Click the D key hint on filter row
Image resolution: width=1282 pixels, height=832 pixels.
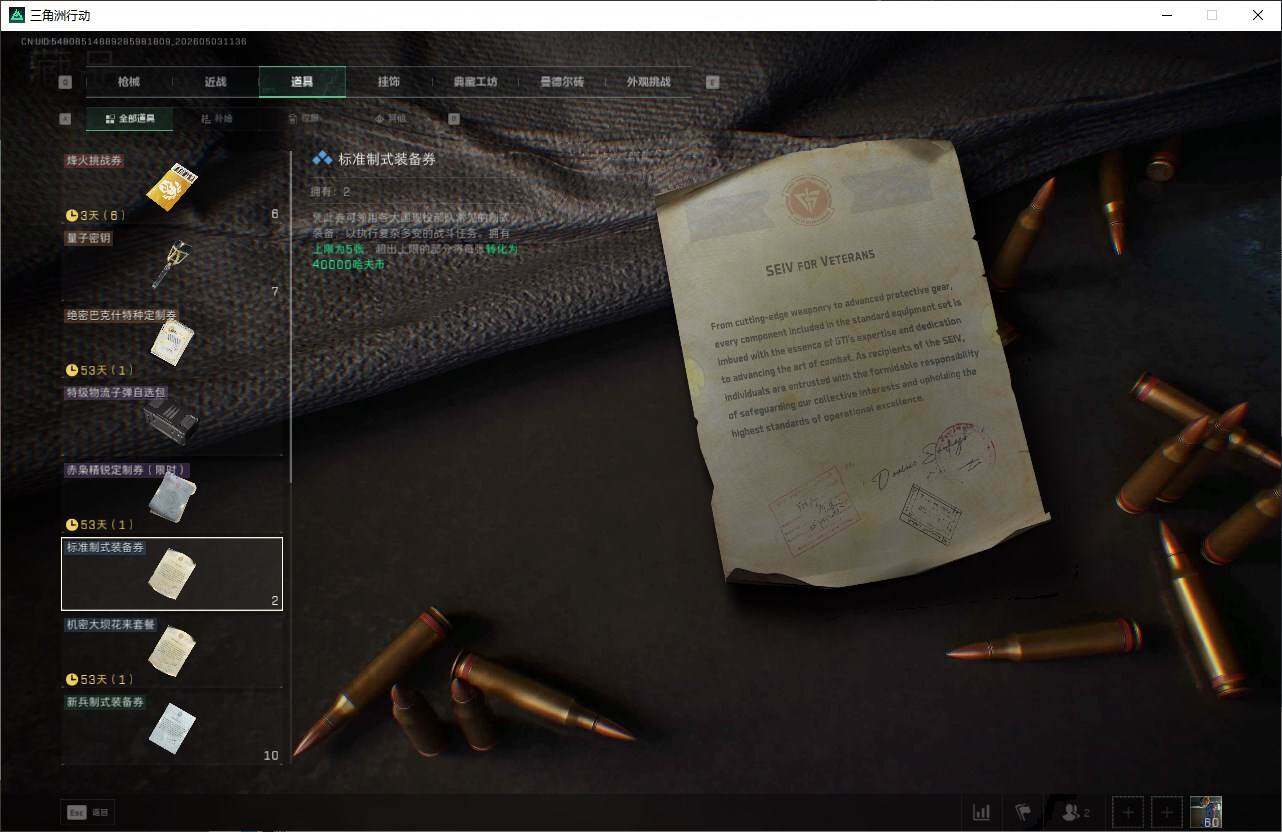pyautogui.click(x=454, y=119)
